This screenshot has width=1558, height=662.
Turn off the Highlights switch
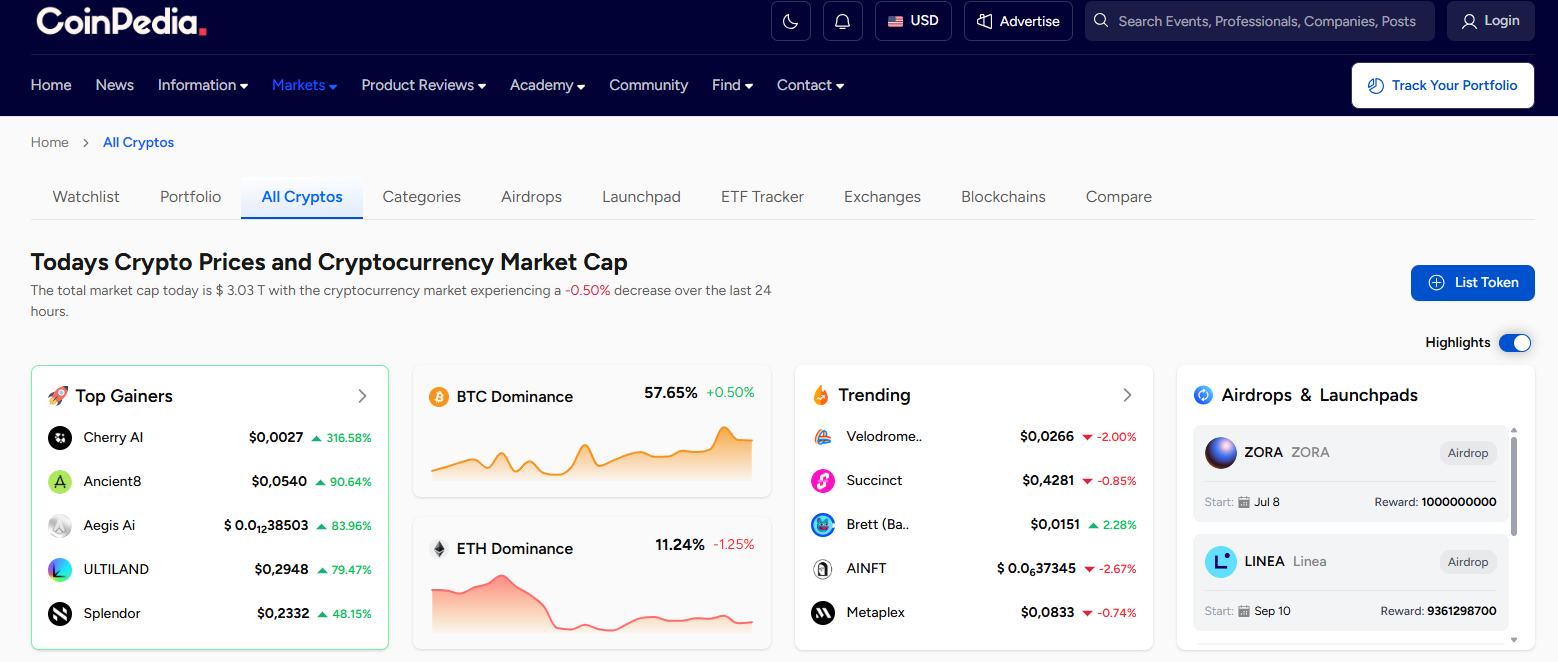point(1514,343)
